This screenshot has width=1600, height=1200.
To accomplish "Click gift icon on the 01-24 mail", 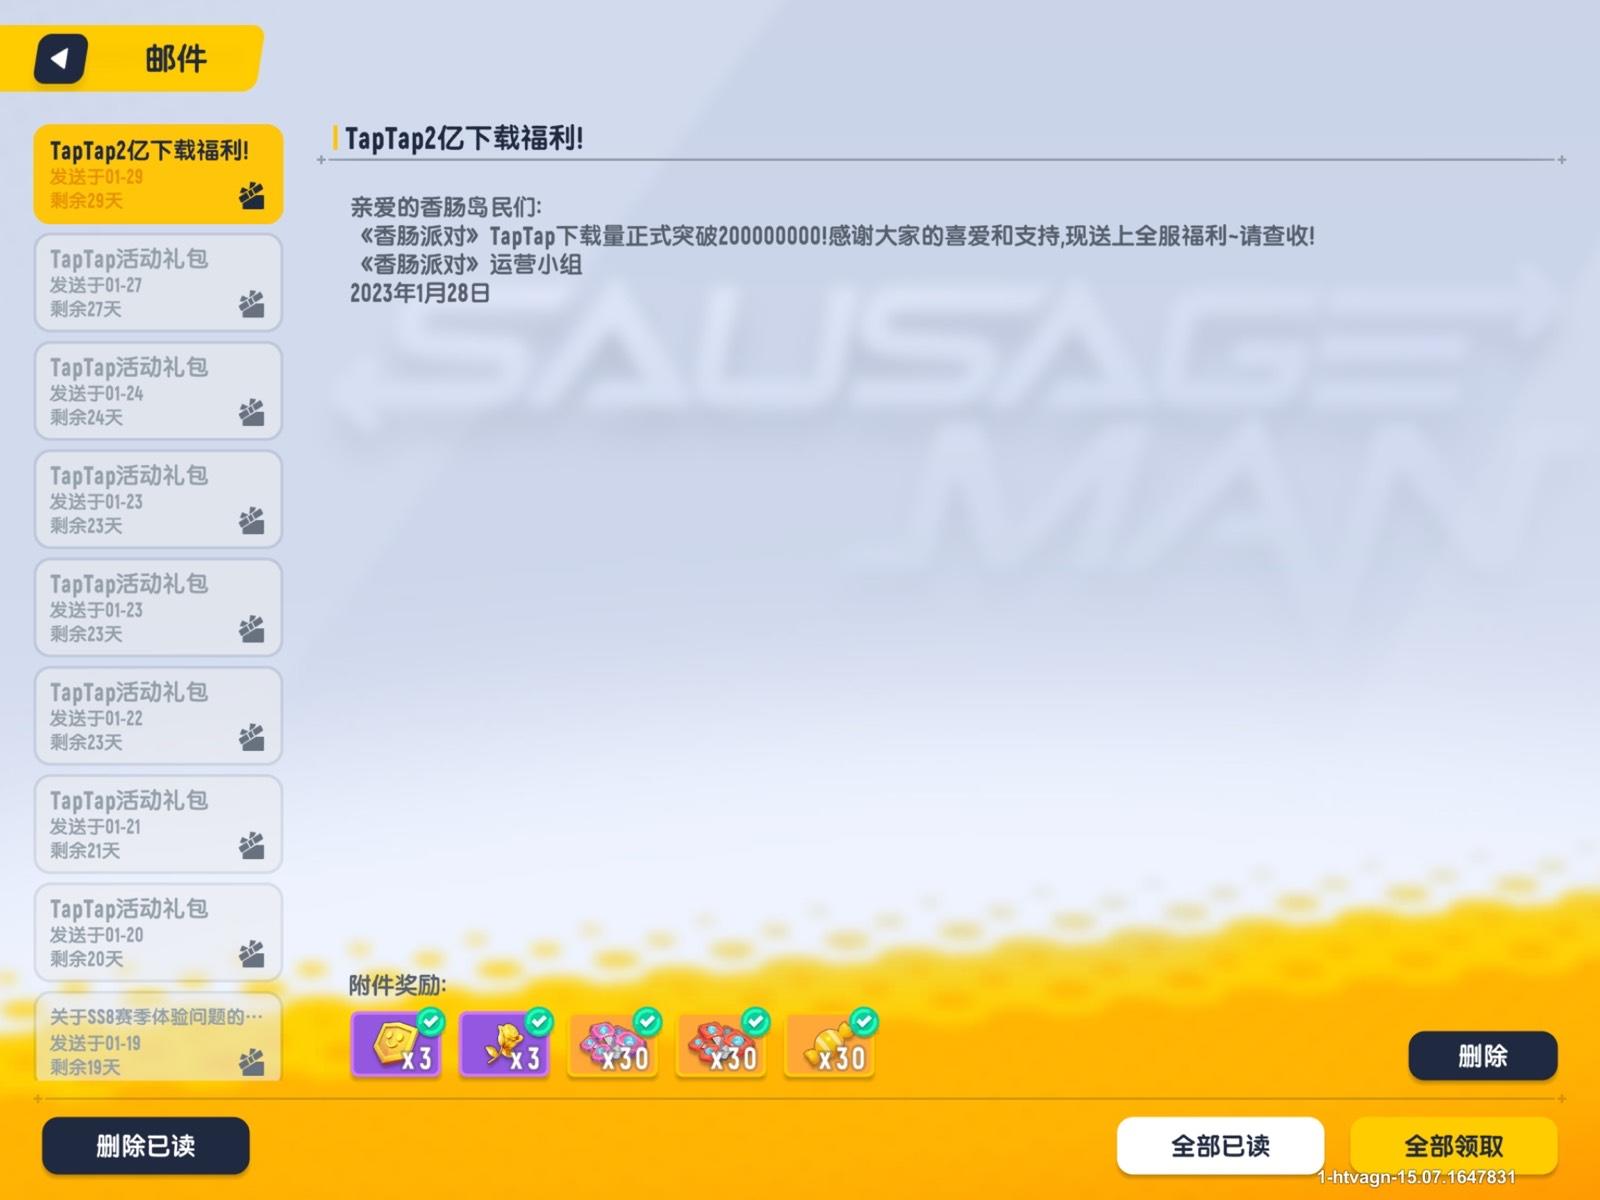I will pyautogui.click(x=252, y=412).
